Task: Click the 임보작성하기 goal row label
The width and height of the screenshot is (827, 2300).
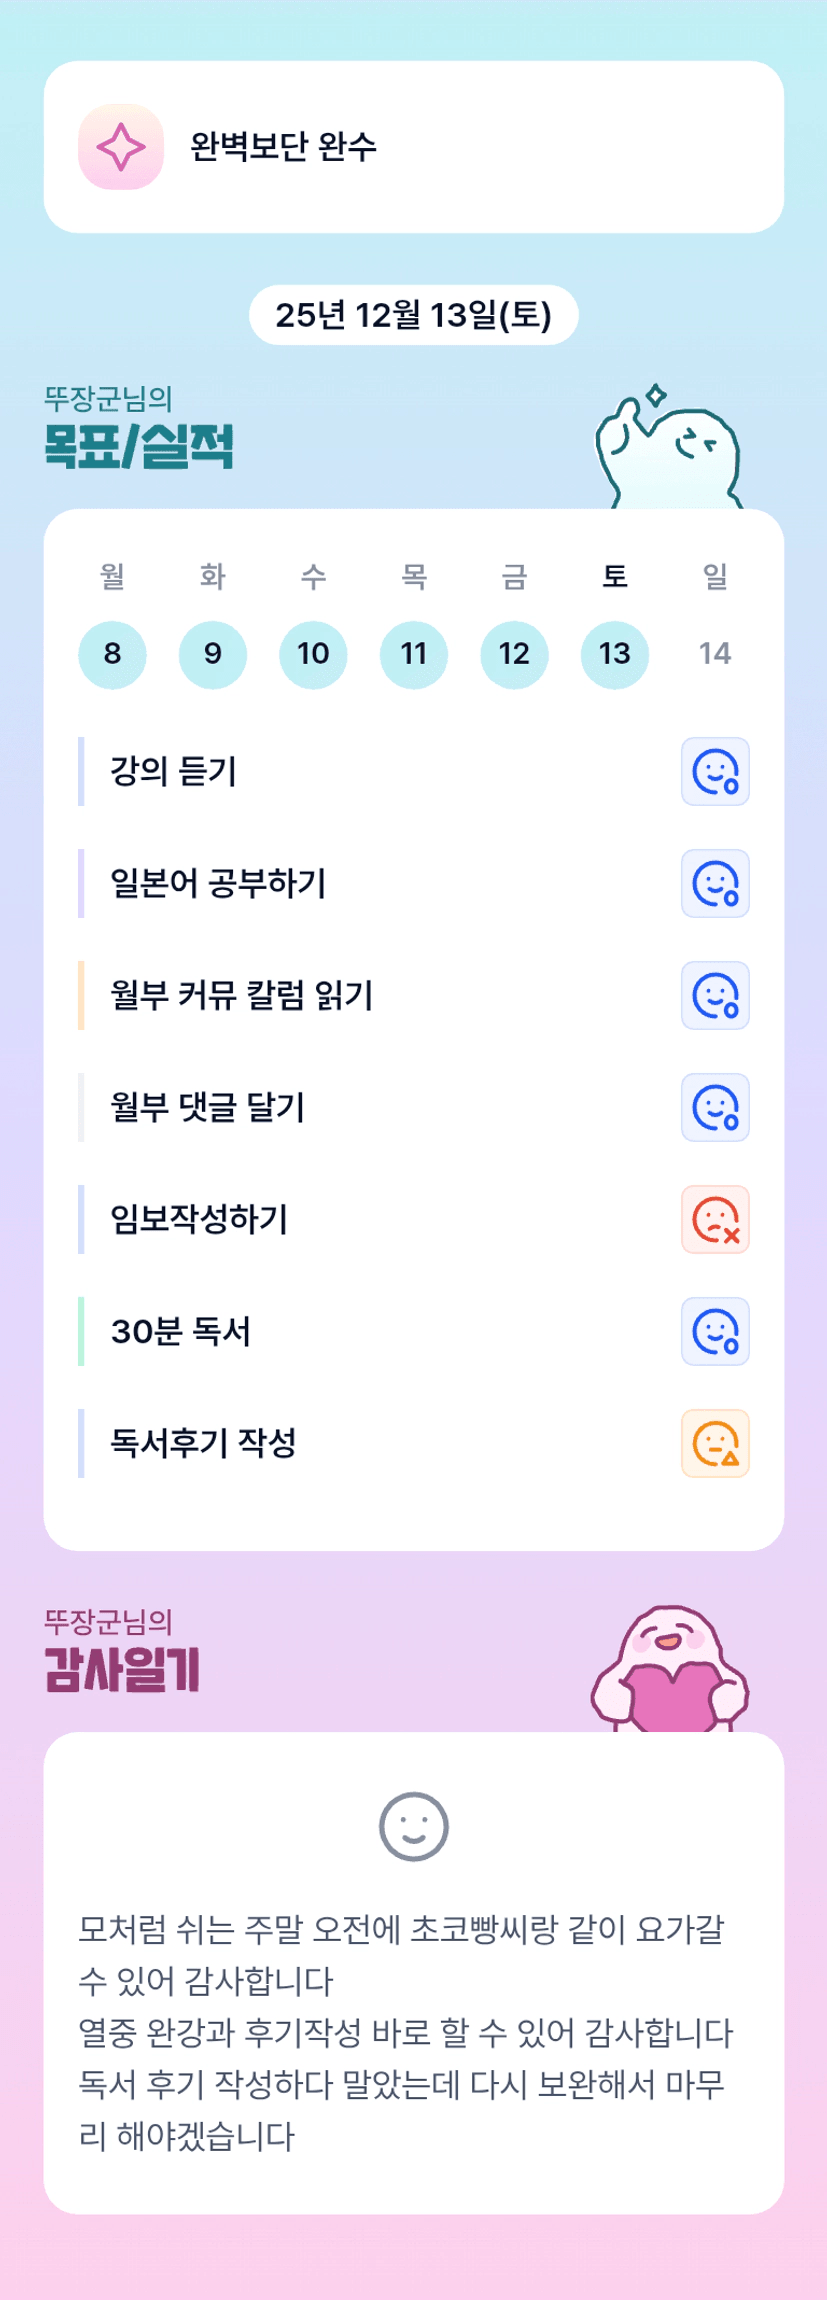Action: [199, 1220]
